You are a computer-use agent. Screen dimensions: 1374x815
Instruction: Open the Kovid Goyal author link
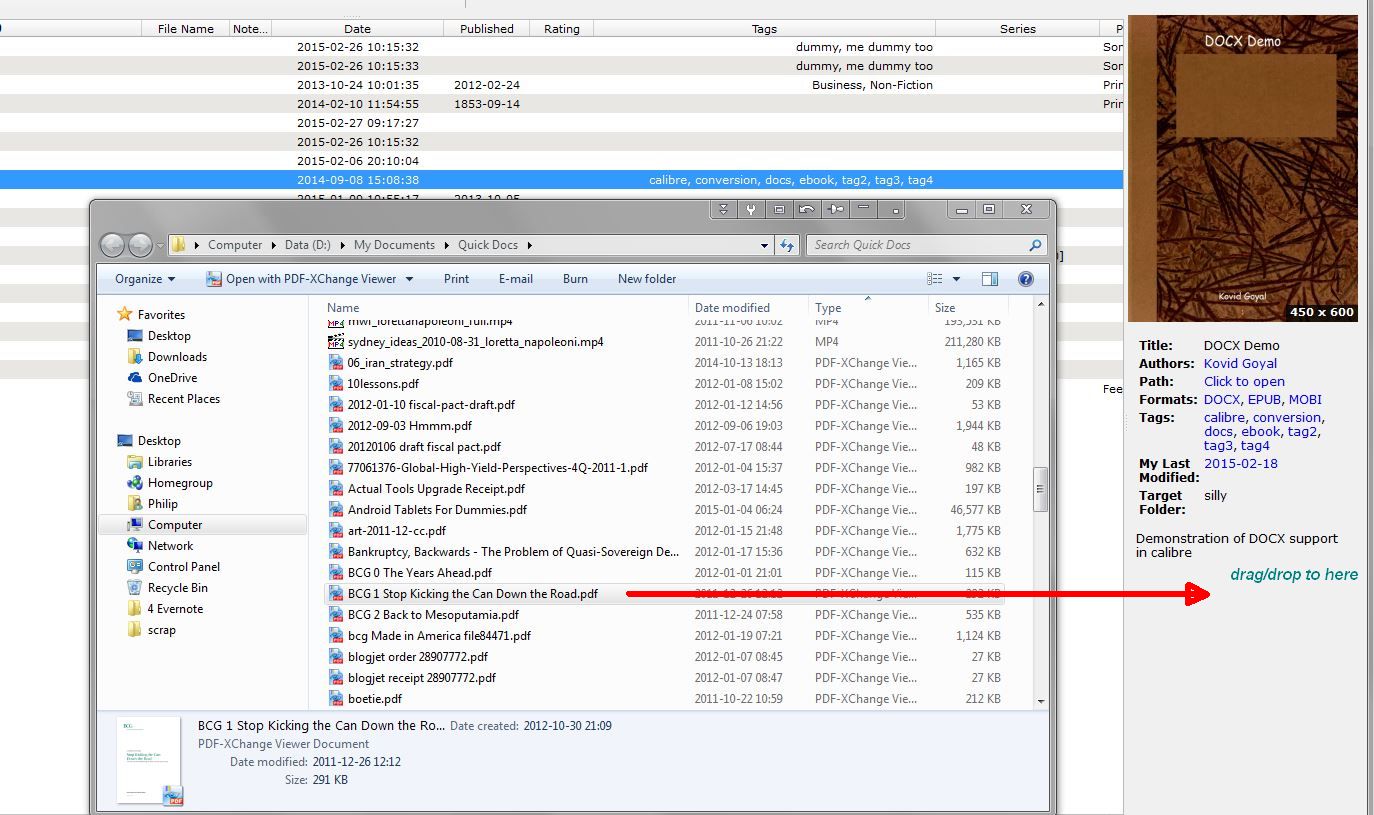[1240, 363]
